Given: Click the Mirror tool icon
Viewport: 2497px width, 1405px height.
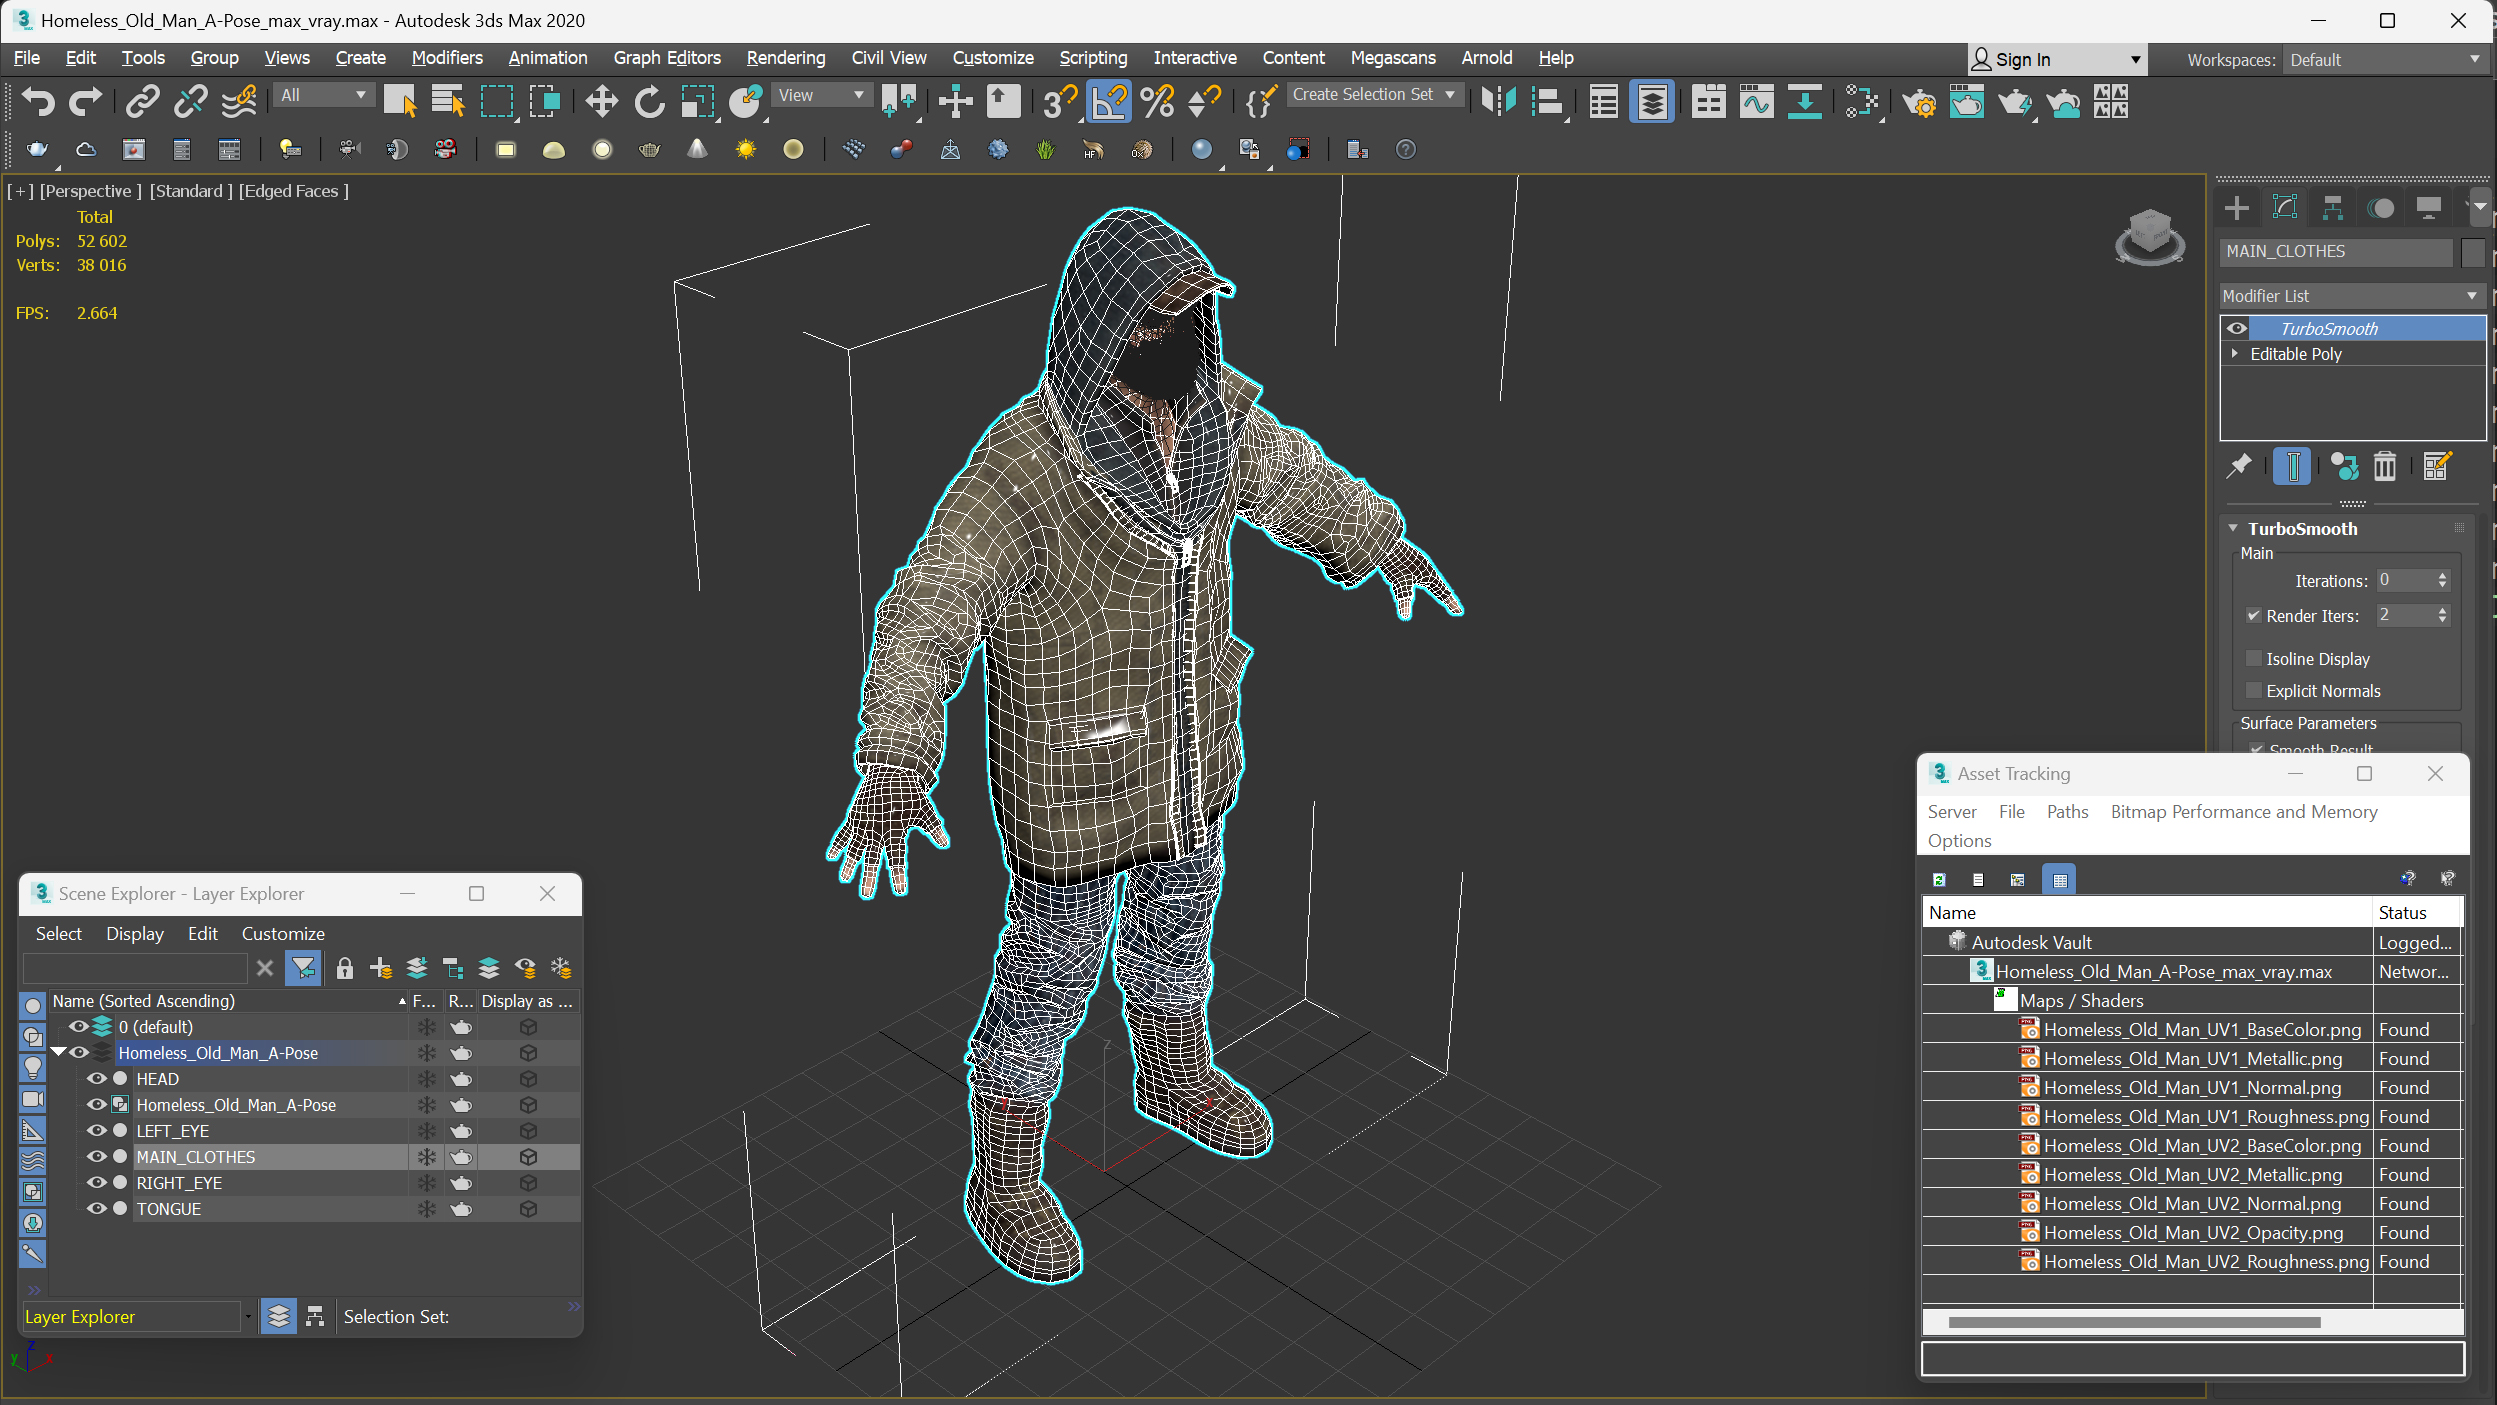Looking at the screenshot, I should click(1498, 102).
